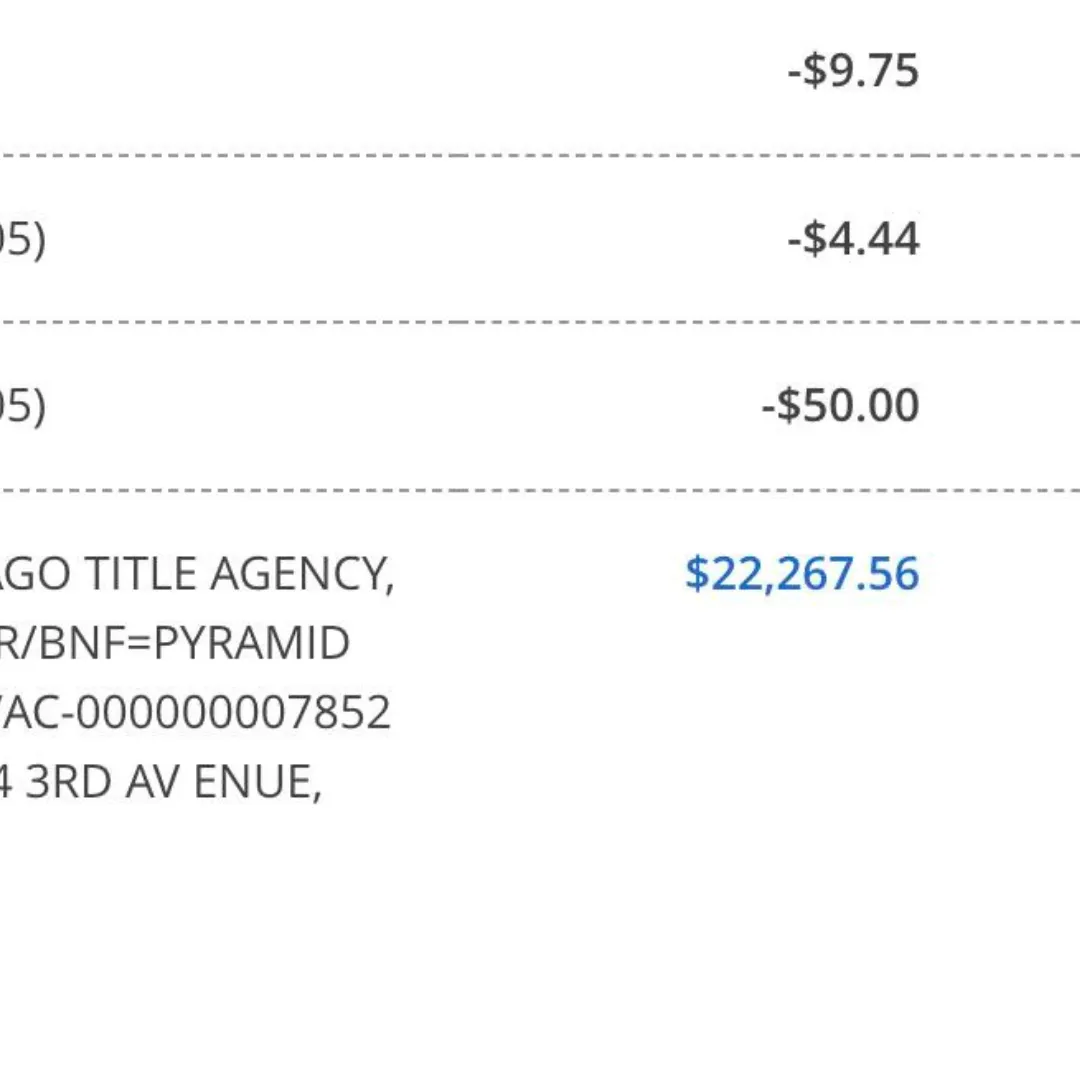
Task: Select the -$4.44 transaction amount
Action: point(853,239)
